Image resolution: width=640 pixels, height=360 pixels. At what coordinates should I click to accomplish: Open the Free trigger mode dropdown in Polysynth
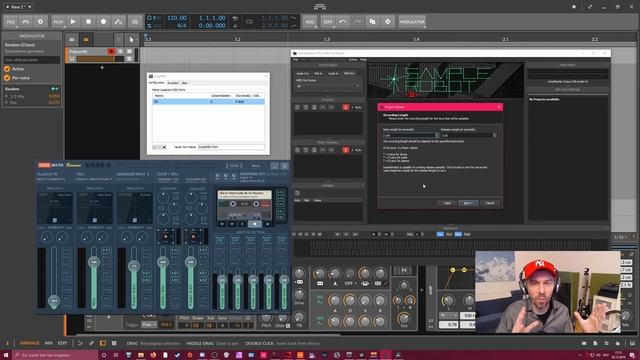point(149,325)
